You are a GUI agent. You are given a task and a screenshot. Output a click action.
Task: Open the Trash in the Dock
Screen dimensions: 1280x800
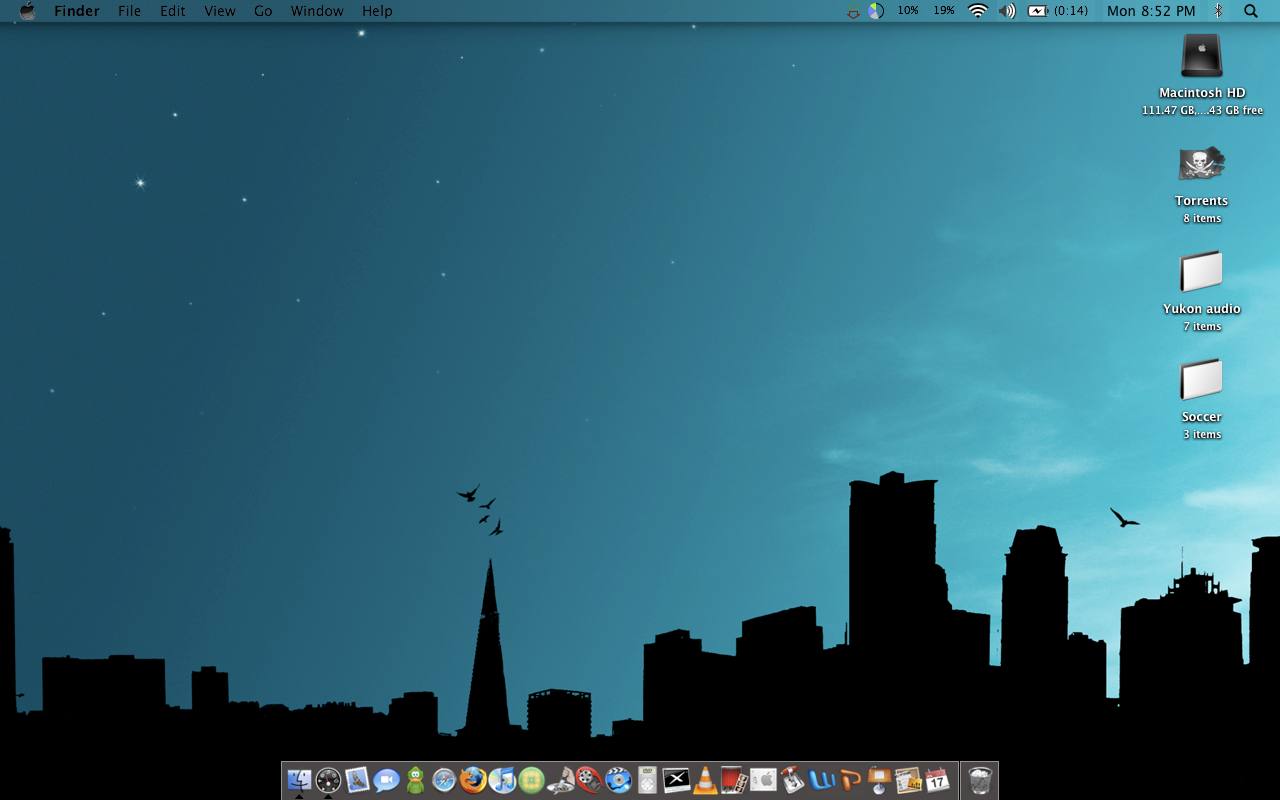980,780
